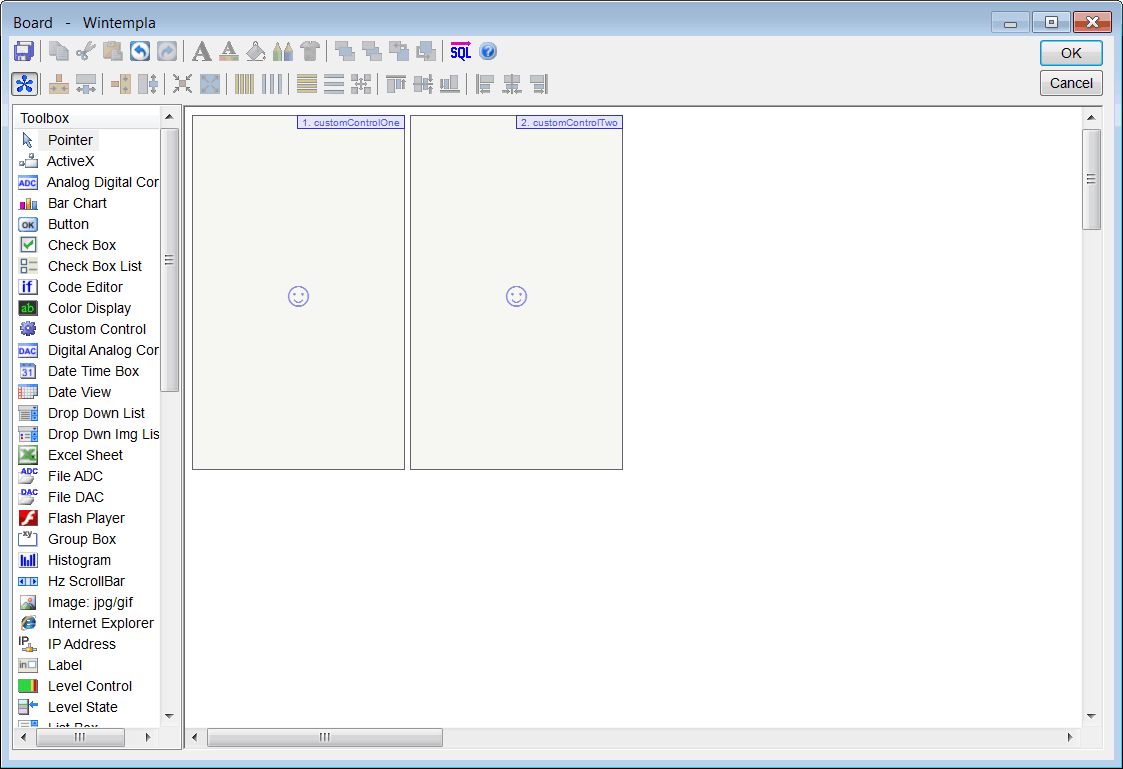This screenshot has height=769, width=1123.
Task: Click the yellow vertical columns distribute icon
Action: (x=244, y=84)
